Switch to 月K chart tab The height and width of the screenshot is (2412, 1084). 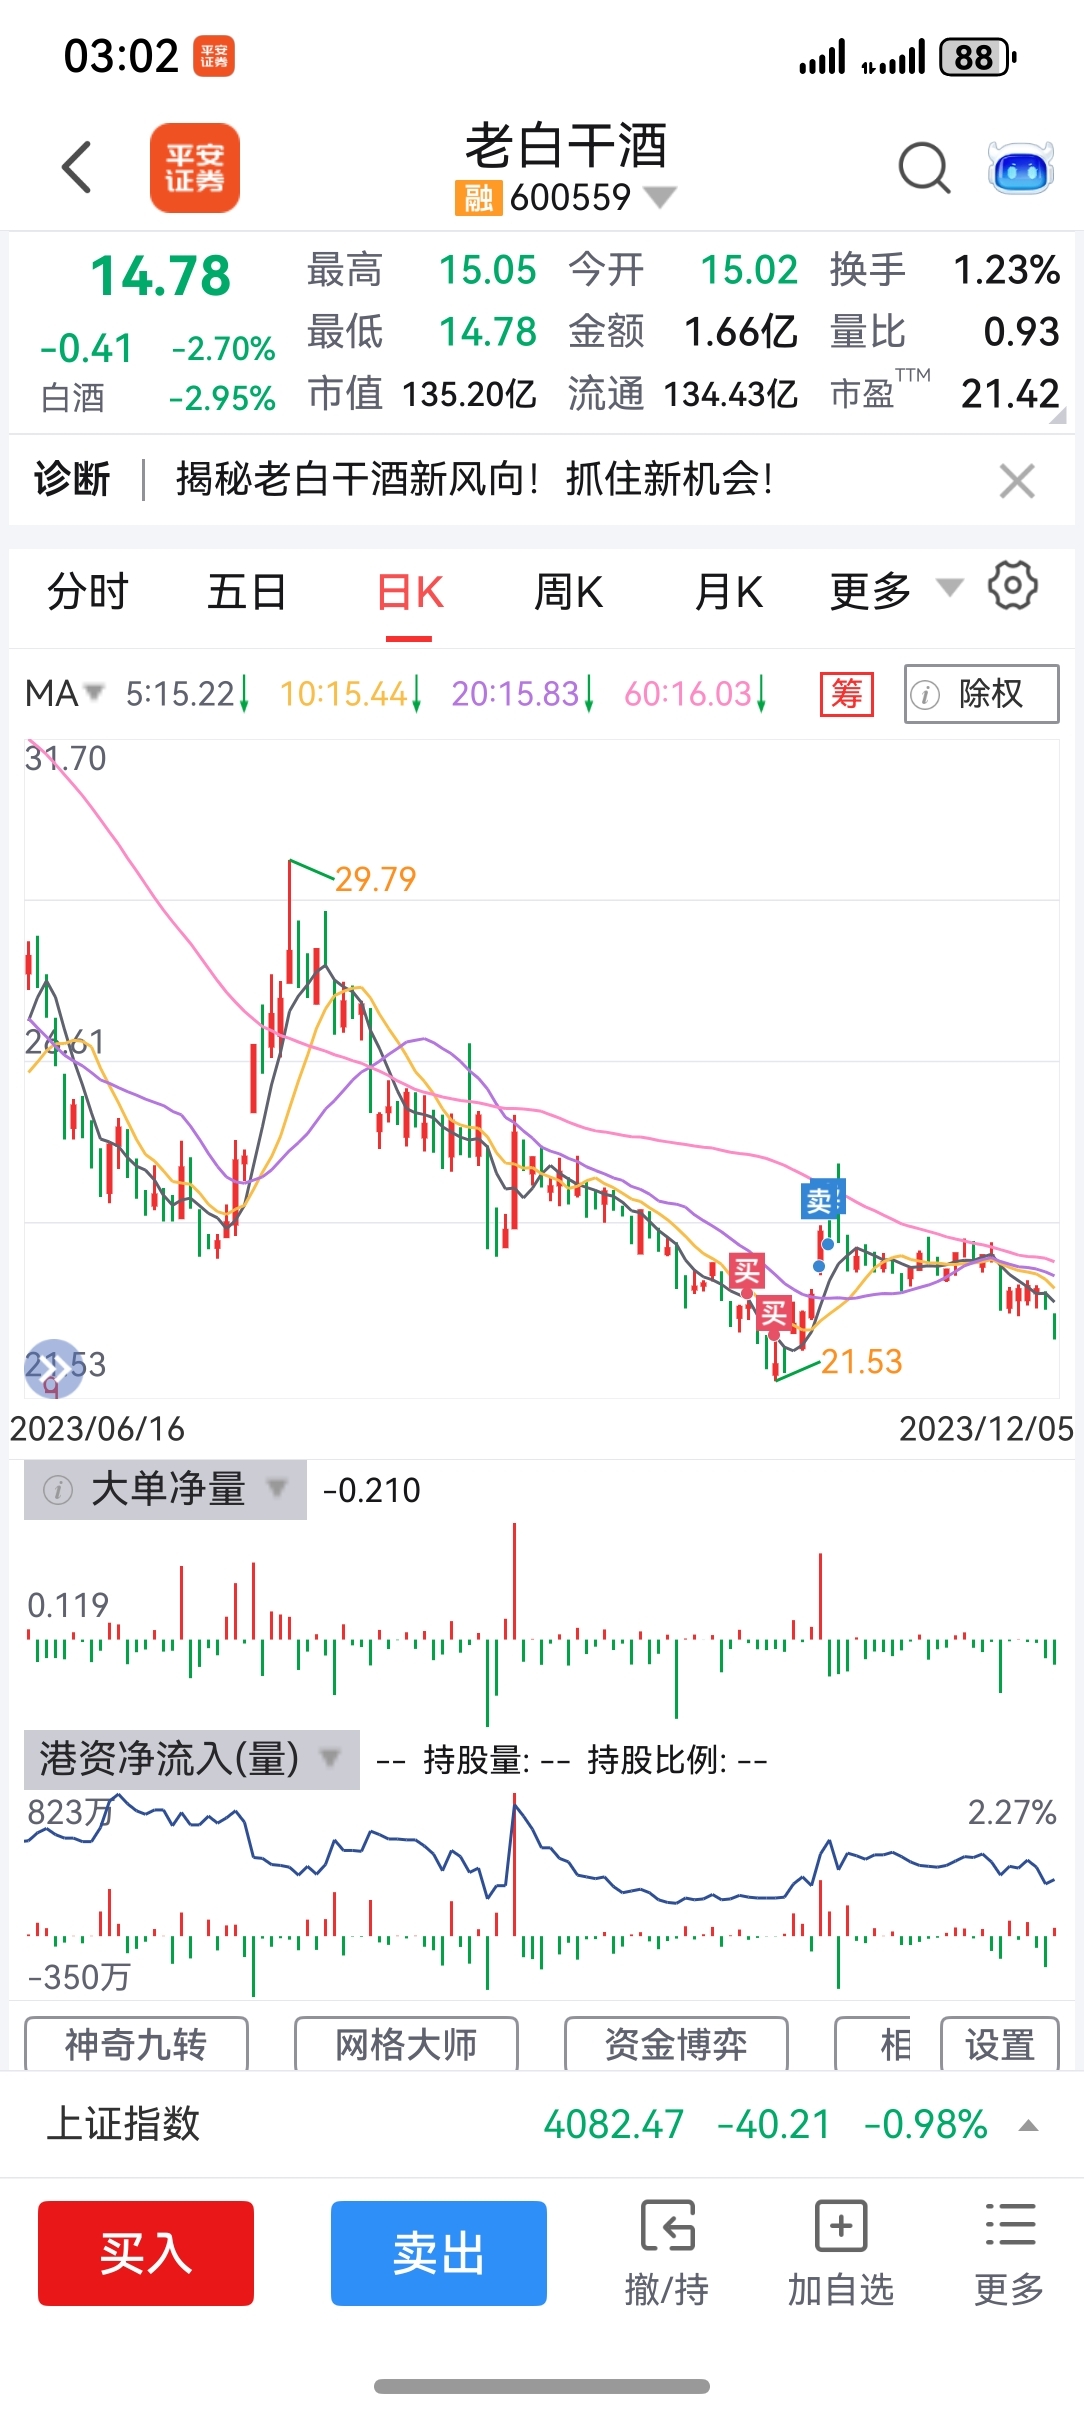tap(729, 592)
